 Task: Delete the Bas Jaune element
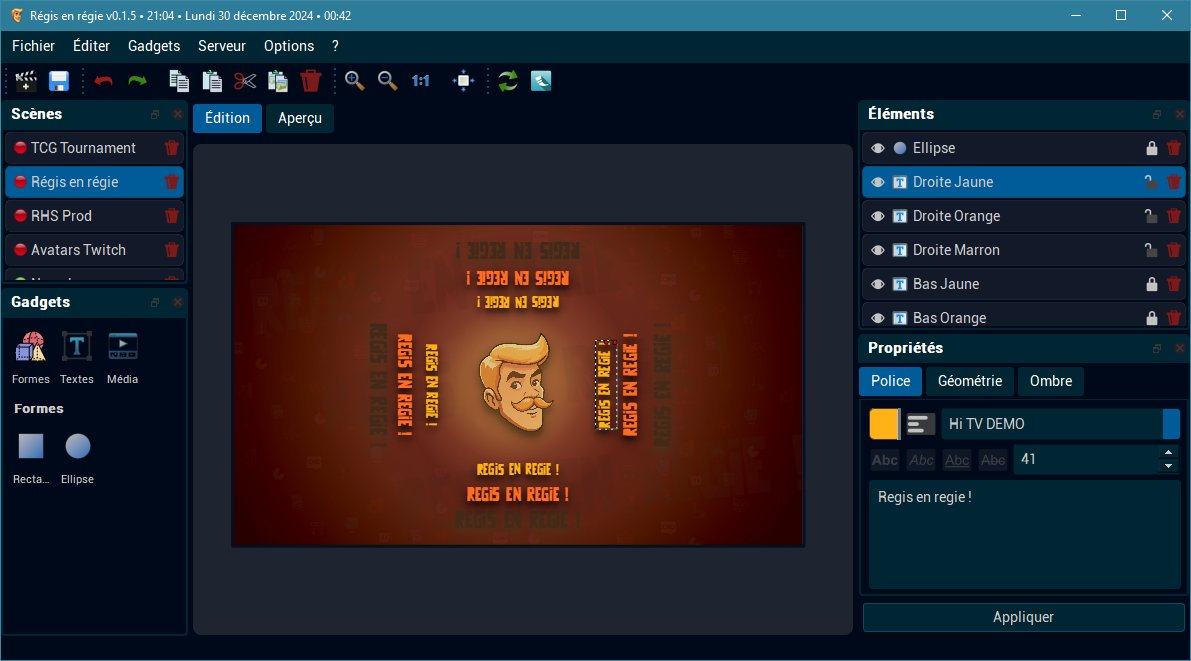pyautogui.click(x=1174, y=284)
